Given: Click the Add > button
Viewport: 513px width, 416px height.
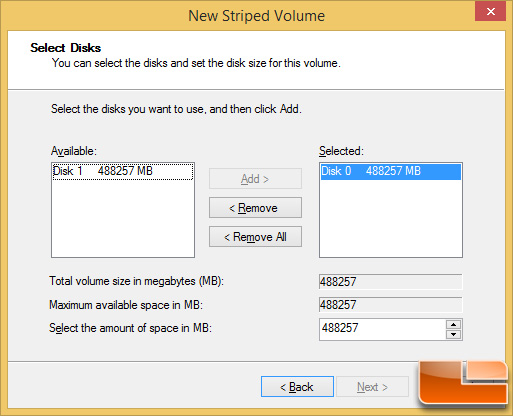Looking at the screenshot, I should point(255,179).
